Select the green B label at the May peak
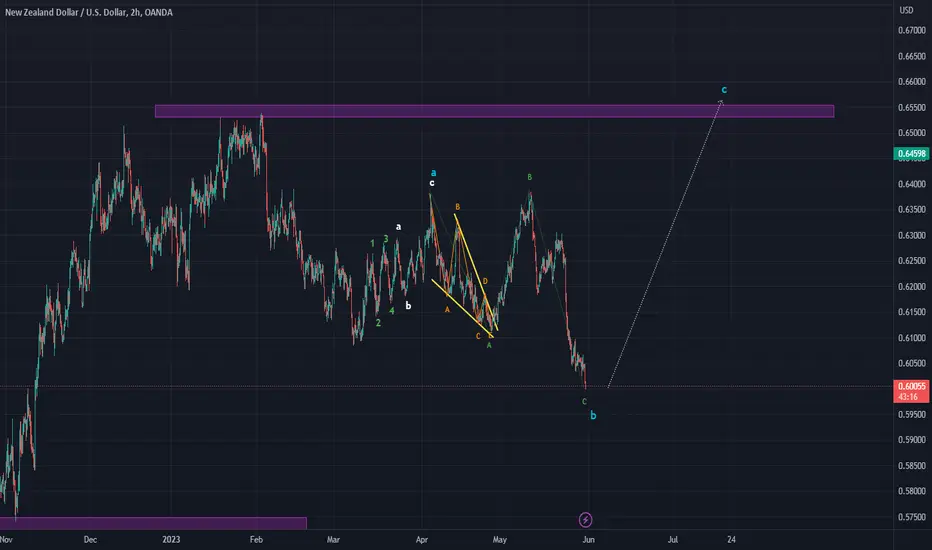 click(x=530, y=177)
